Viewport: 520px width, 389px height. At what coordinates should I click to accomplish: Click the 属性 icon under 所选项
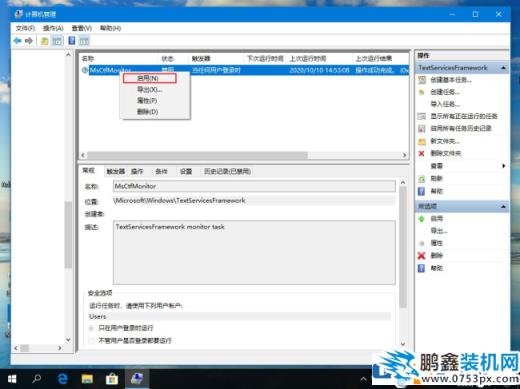pyautogui.click(x=422, y=243)
